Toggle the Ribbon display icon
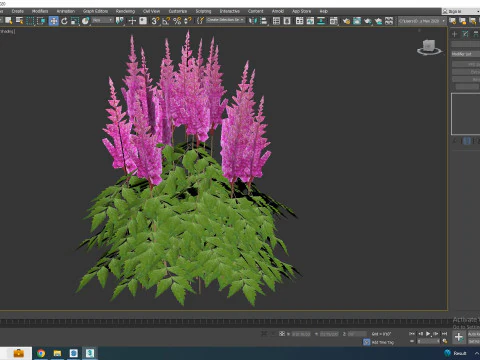 299,21
